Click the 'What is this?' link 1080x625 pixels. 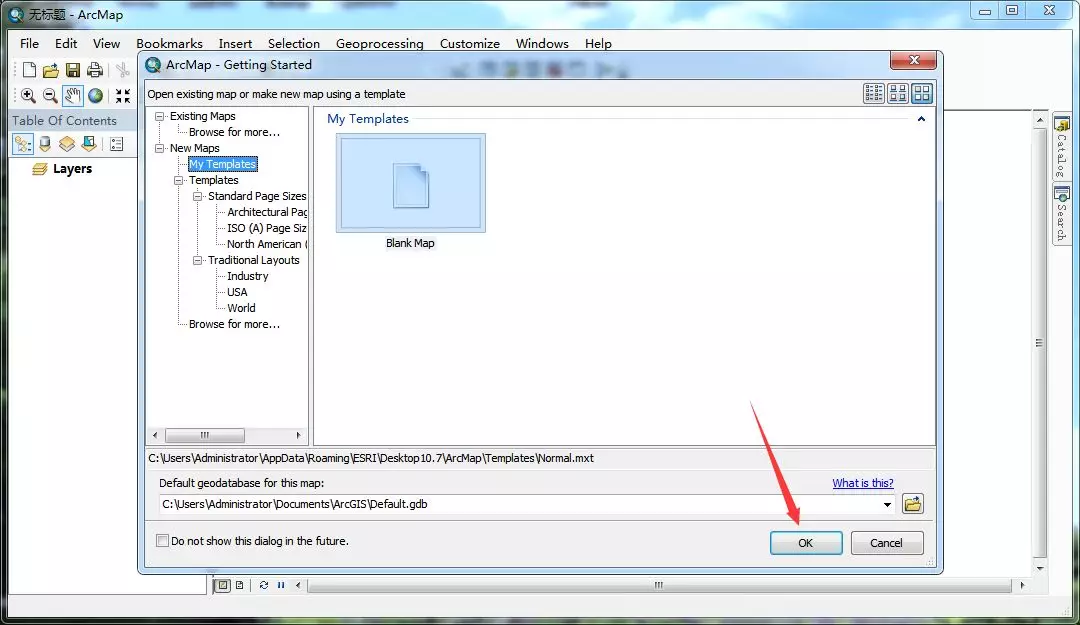(x=862, y=483)
